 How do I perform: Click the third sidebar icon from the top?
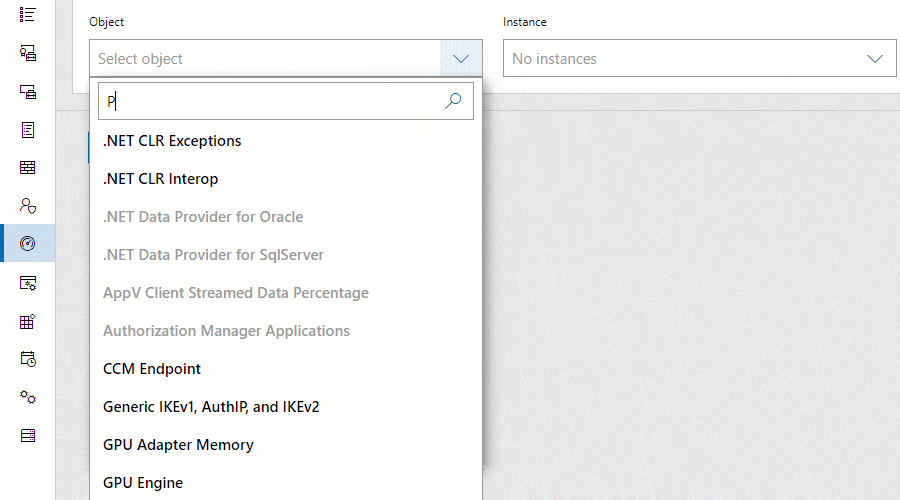(x=28, y=91)
